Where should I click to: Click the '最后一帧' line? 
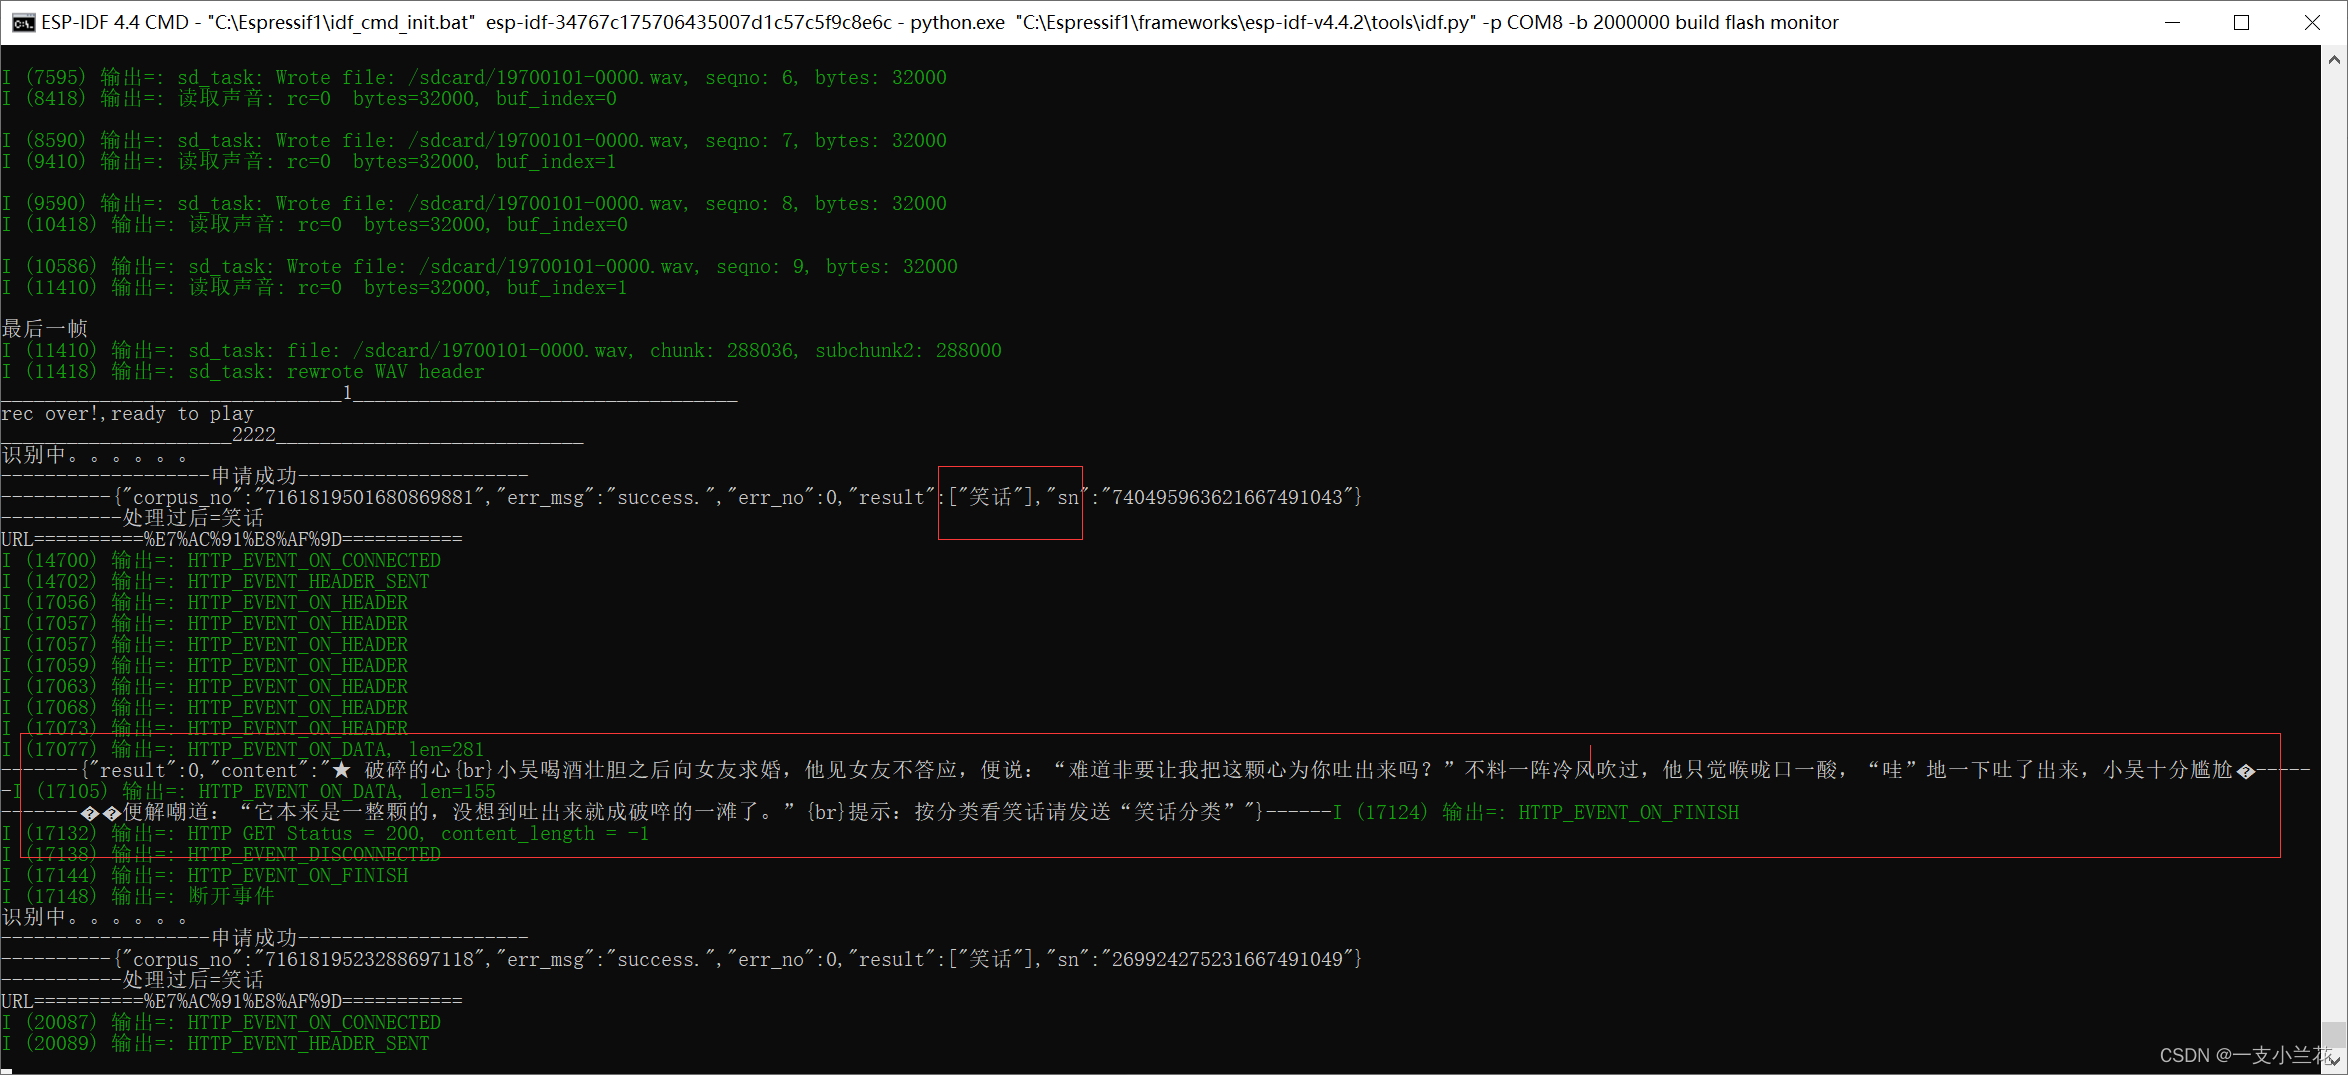(x=45, y=328)
